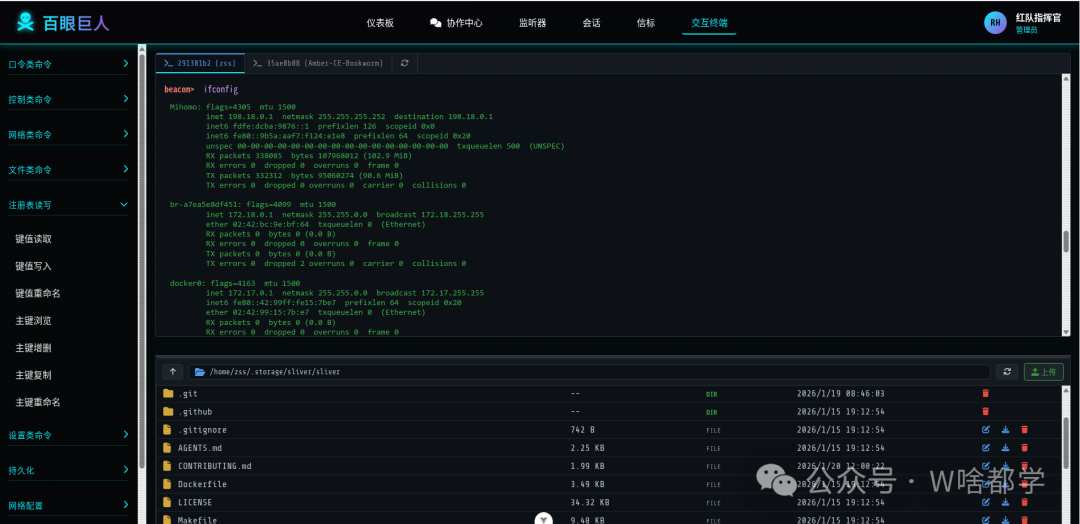Expand the 控制类命令 menu
This screenshot has height=524, width=1080.
(68, 99)
